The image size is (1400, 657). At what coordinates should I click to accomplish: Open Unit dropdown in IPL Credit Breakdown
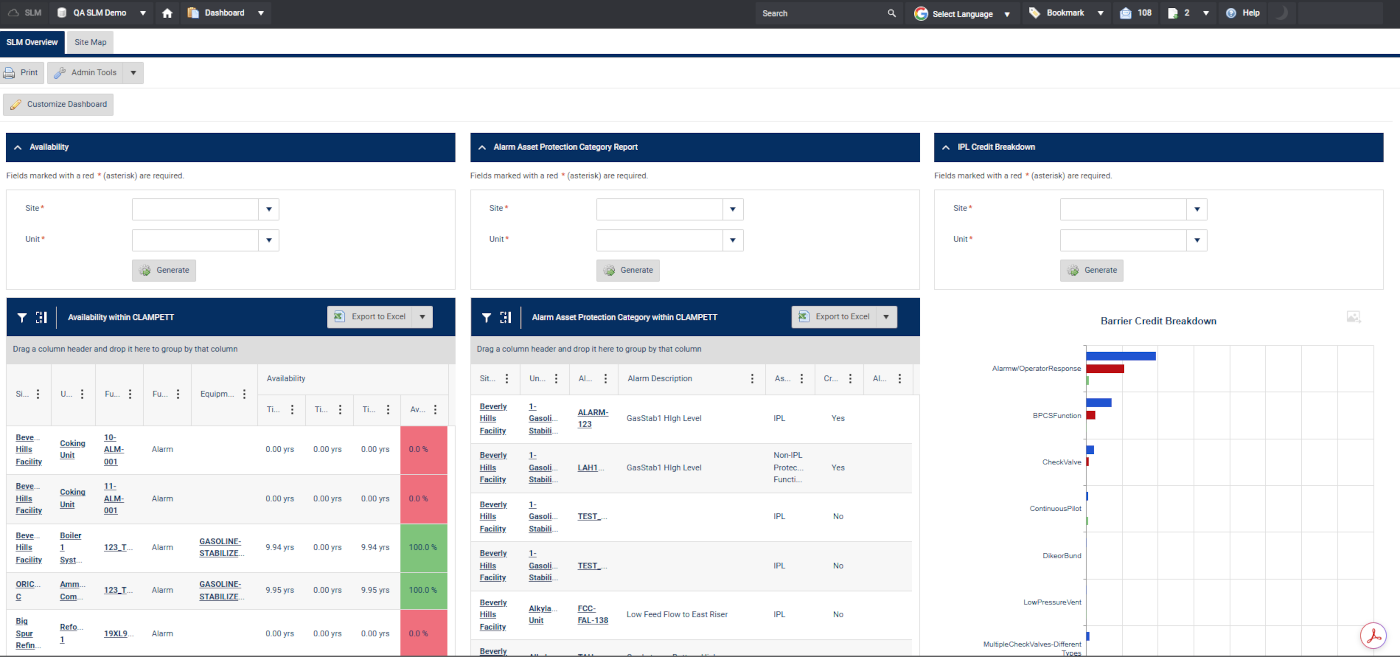point(1196,240)
